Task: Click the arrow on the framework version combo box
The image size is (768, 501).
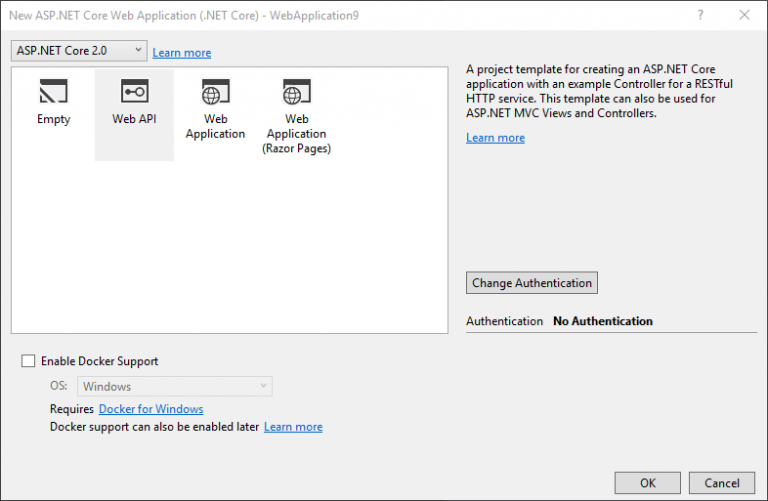Action: click(138, 51)
